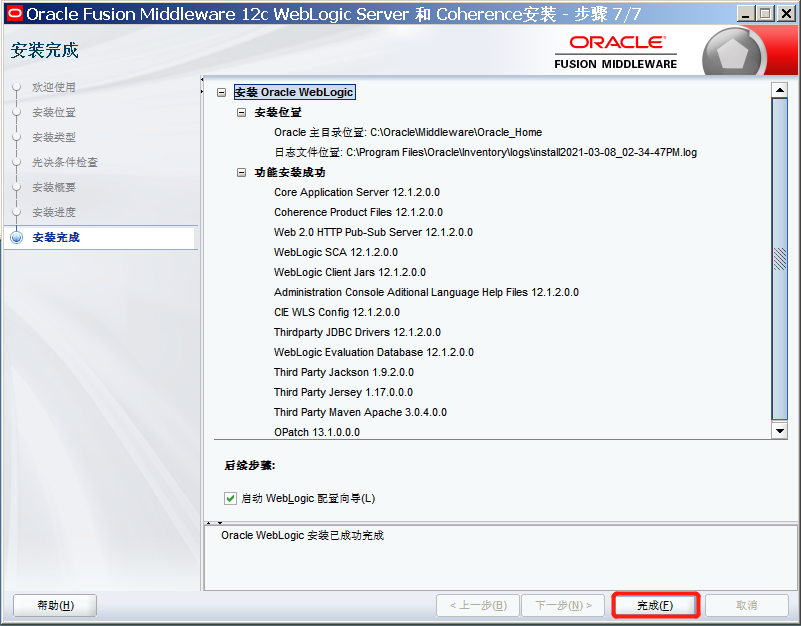Click the ORACLE Fusion Middleware logo

616,52
